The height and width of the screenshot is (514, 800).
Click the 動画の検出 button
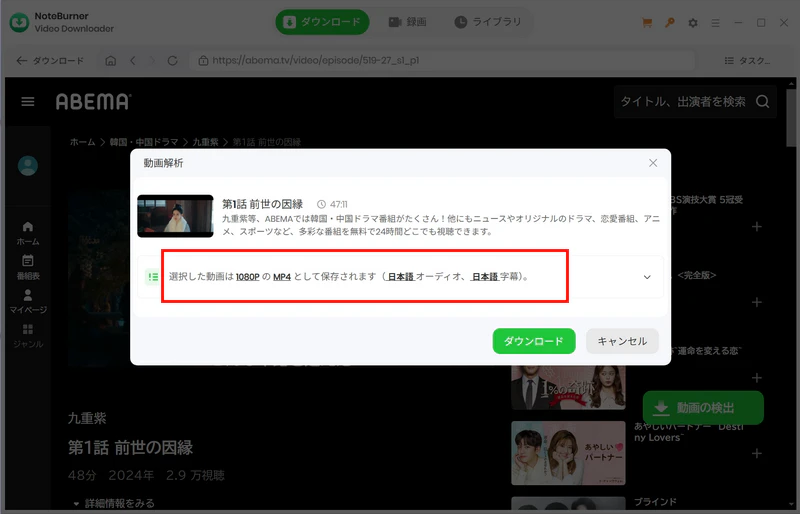(703, 408)
